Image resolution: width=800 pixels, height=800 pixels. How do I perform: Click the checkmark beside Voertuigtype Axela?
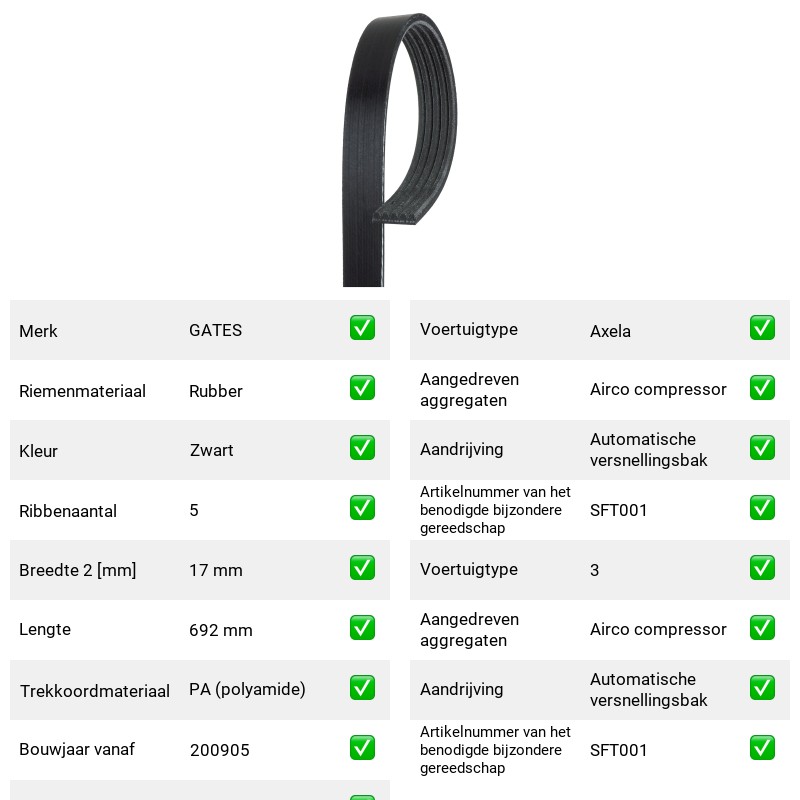click(x=762, y=328)
